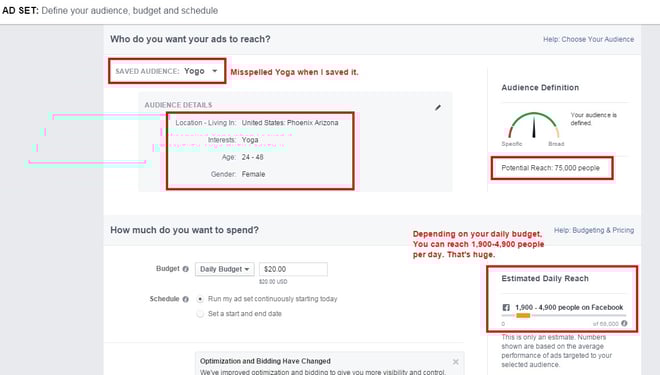The width and height of the screenshot is (660, 375).
Task: Open the Daily Budget dropdown
Action: click(x=224, y=269)
